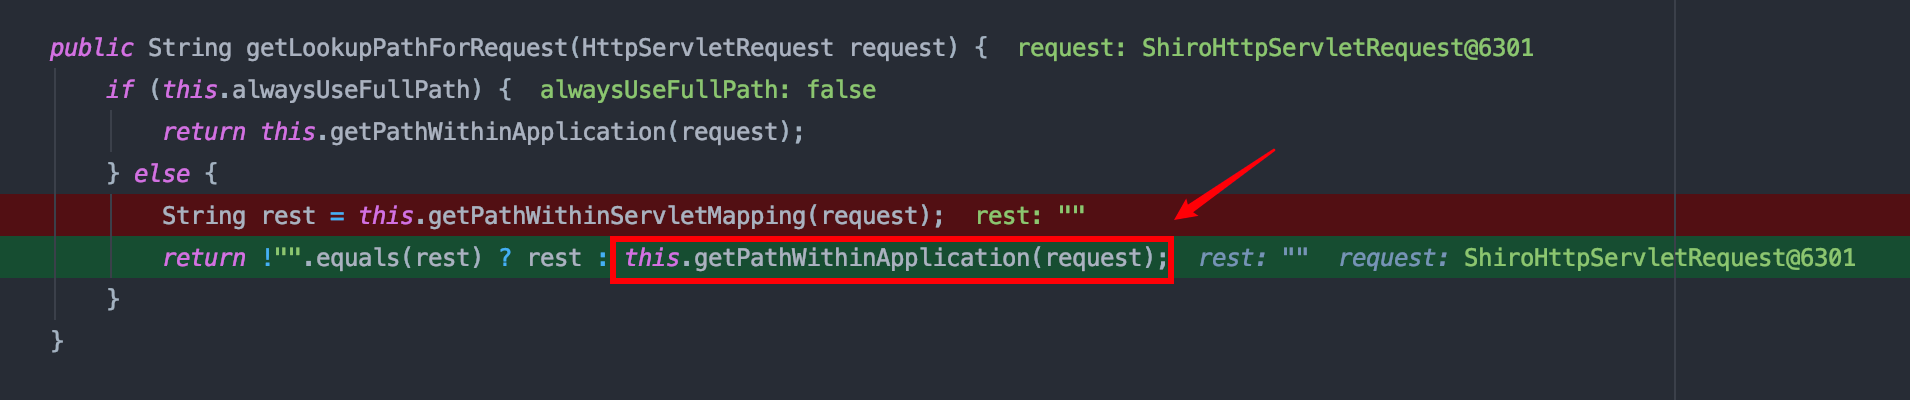1910x400 pixels.
Task: Click ShiroHttpServletRequest@6301 hint on the green line
Action: (1659, 258)
